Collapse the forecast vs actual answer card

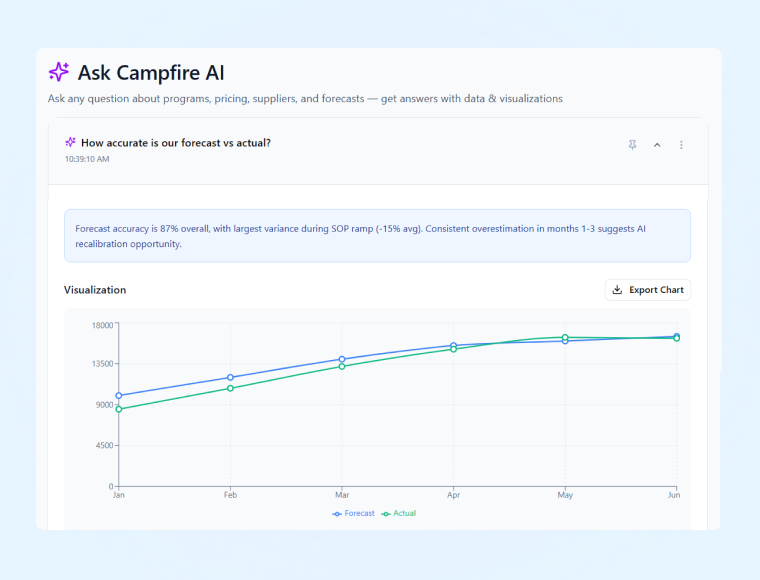(x=657, y=145)
